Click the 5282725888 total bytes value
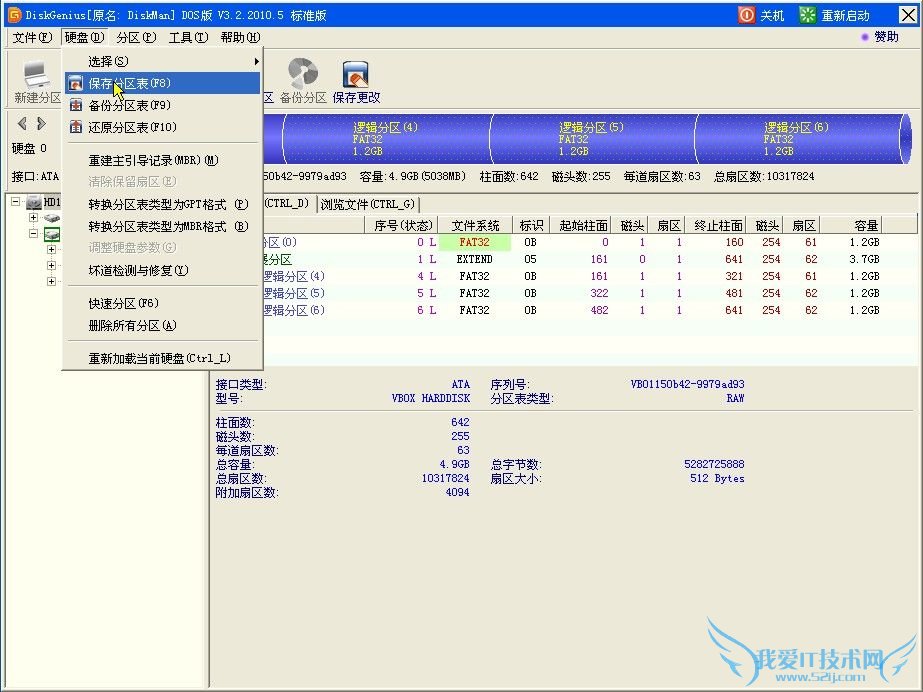The width and height of the screenshot is (923, 692). 714,464
